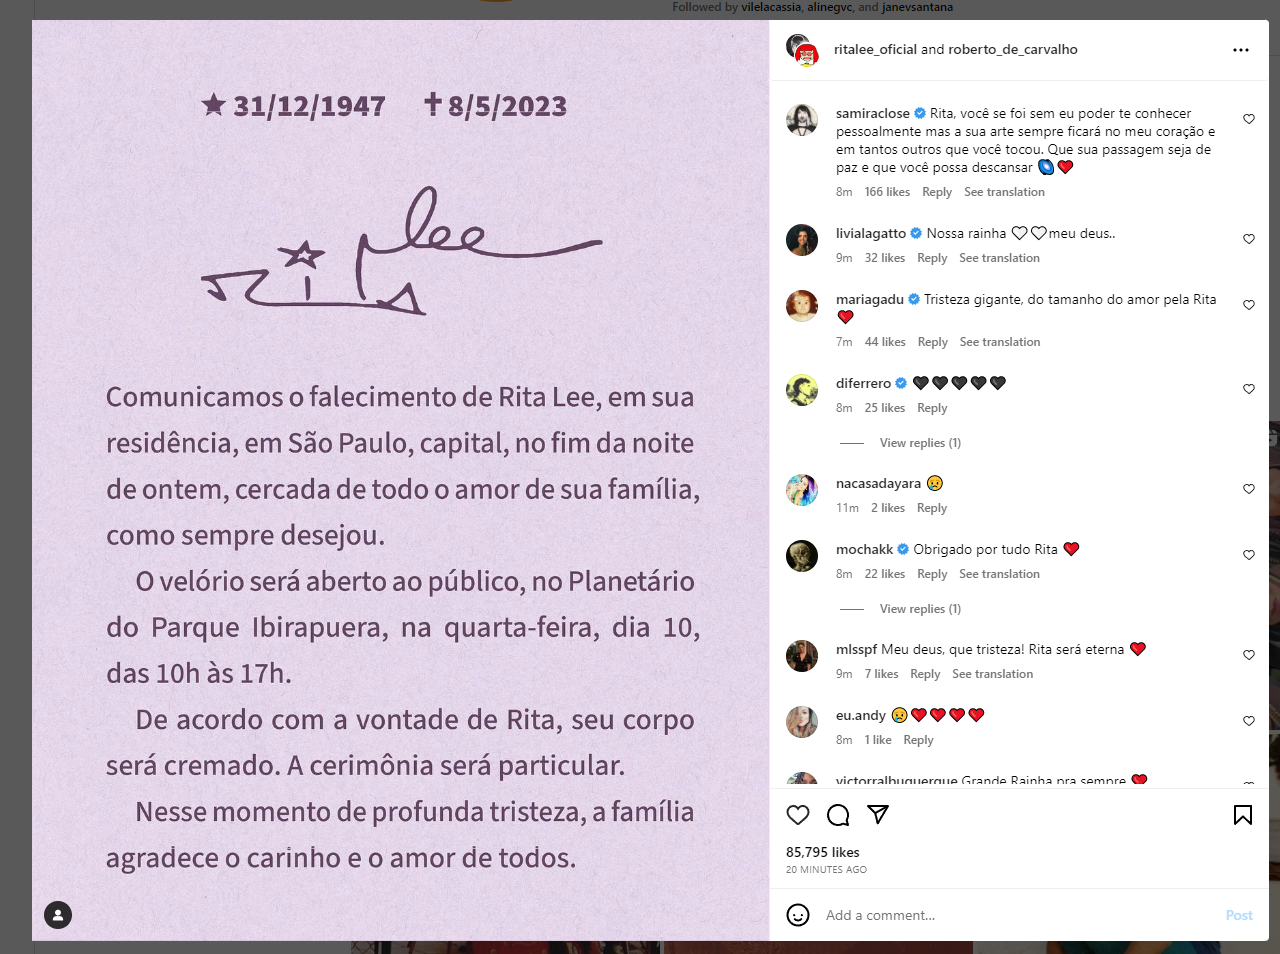1280x954 pixels.
Task: Open ritalee_oficial profile link
Action: 875,49
